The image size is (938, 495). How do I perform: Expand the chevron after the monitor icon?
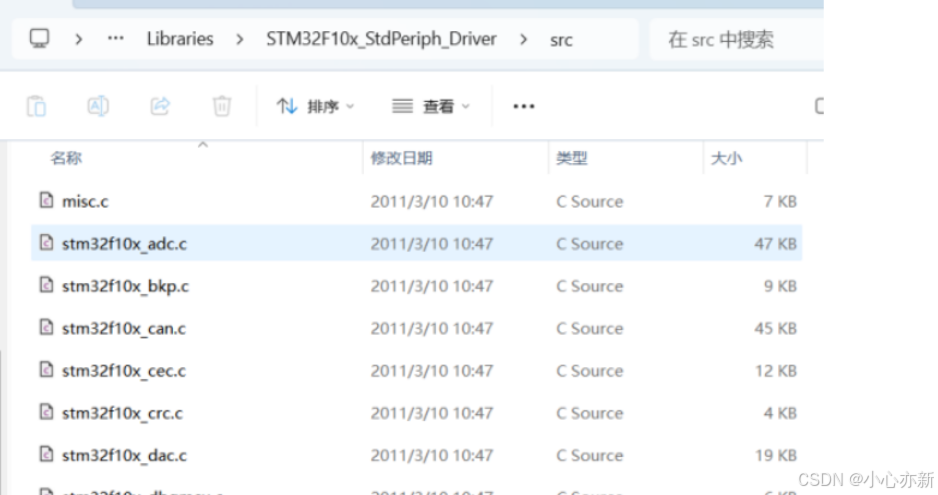pos(78,40)
